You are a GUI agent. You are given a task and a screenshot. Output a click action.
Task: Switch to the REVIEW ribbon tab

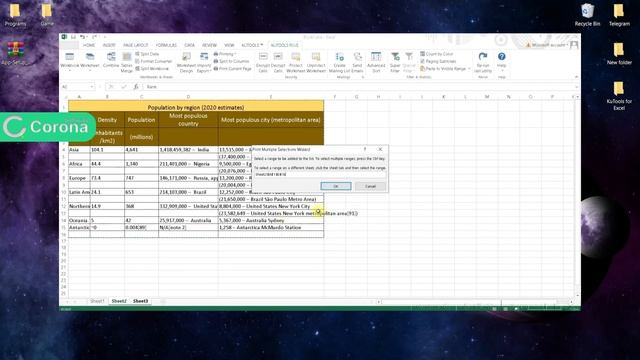tap(209, 45)
